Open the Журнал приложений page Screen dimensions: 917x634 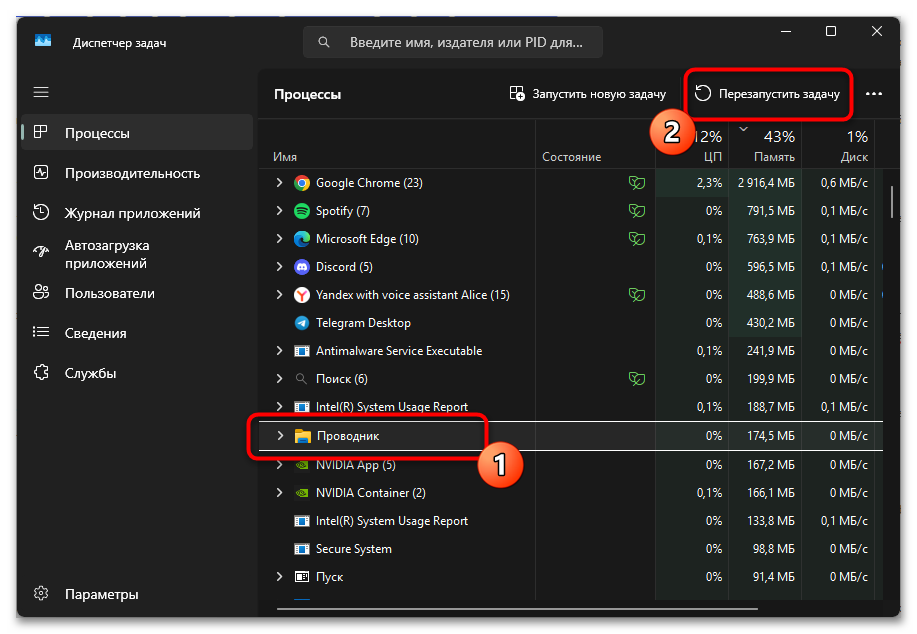pyautogui.click(x=137, y=213)
